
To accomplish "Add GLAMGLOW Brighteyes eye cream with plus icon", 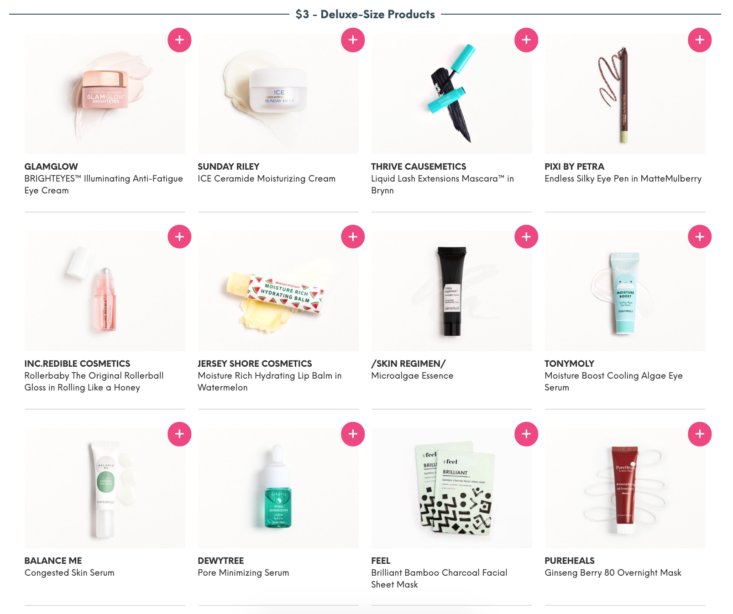I will pos(180,40).
